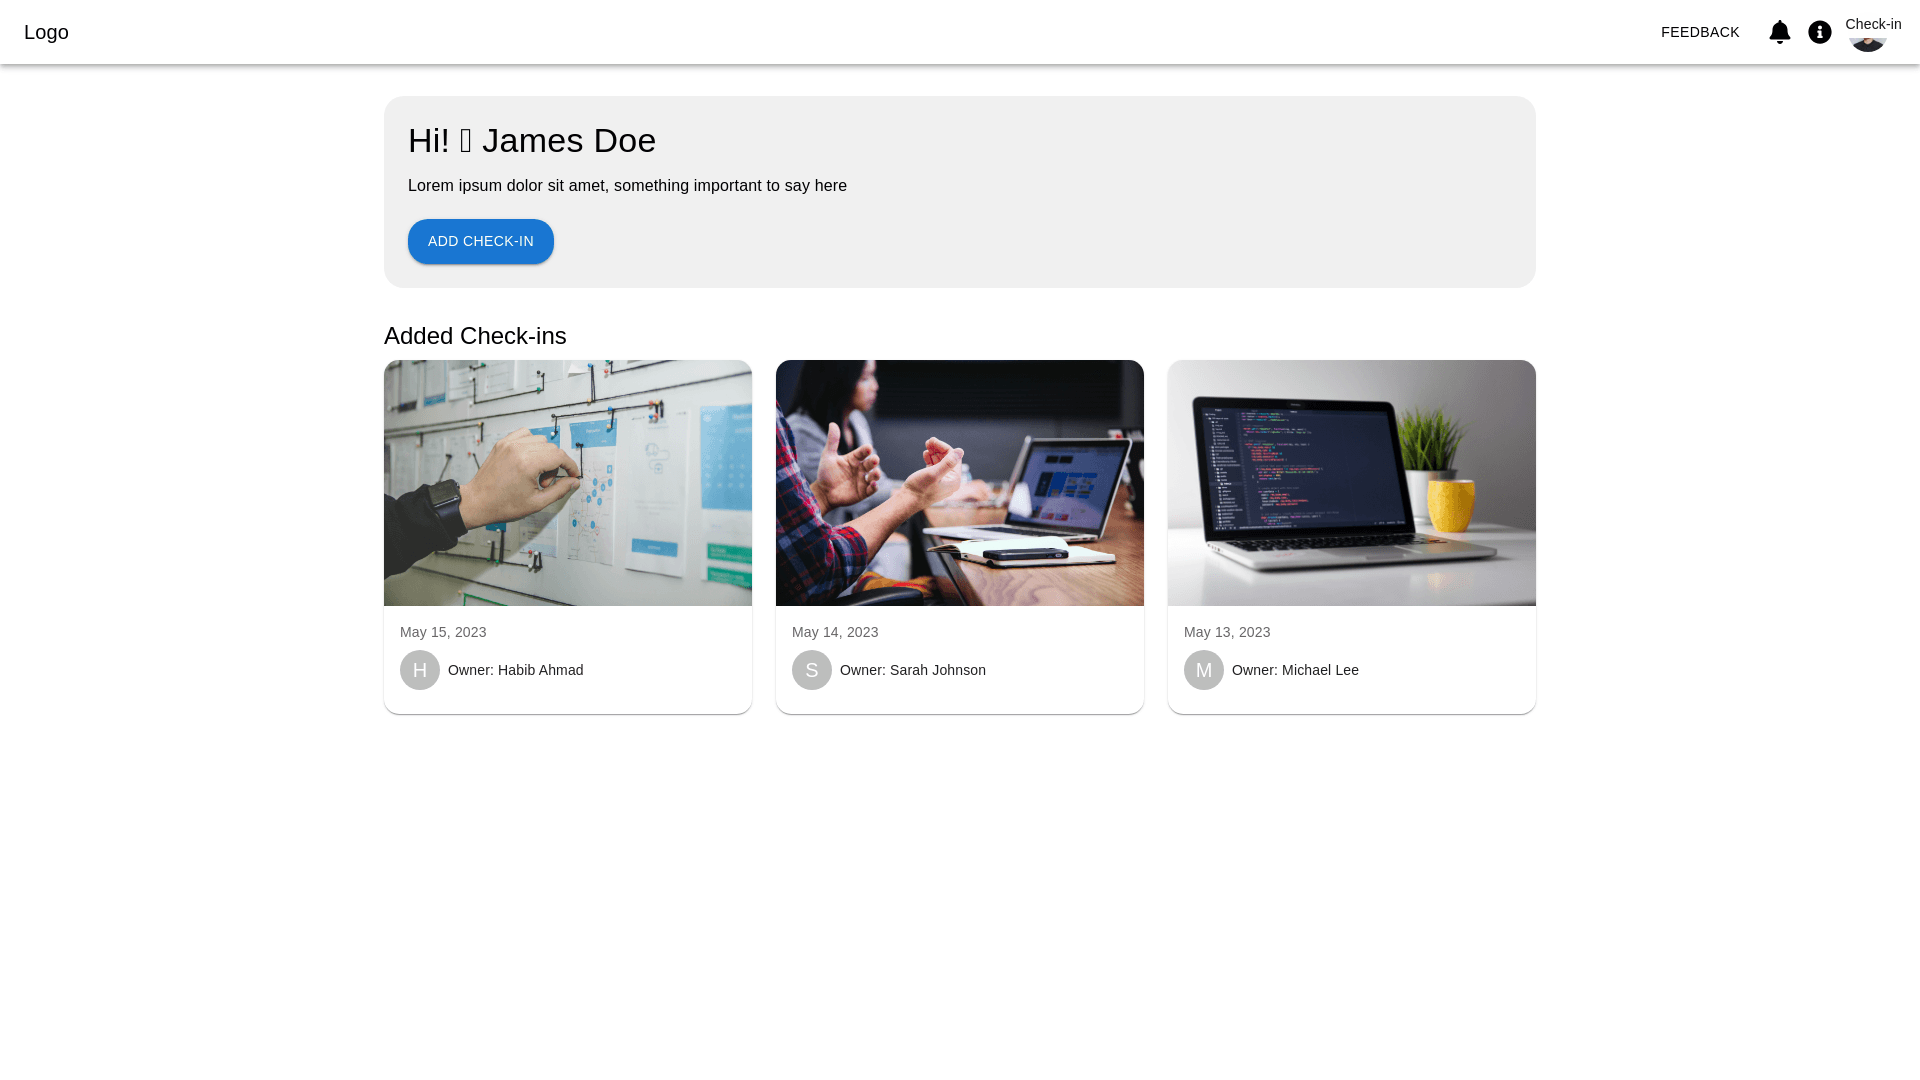Click the Check-in label near avatar
The image size is (1920, 1080).
[x=1873, y=24]
